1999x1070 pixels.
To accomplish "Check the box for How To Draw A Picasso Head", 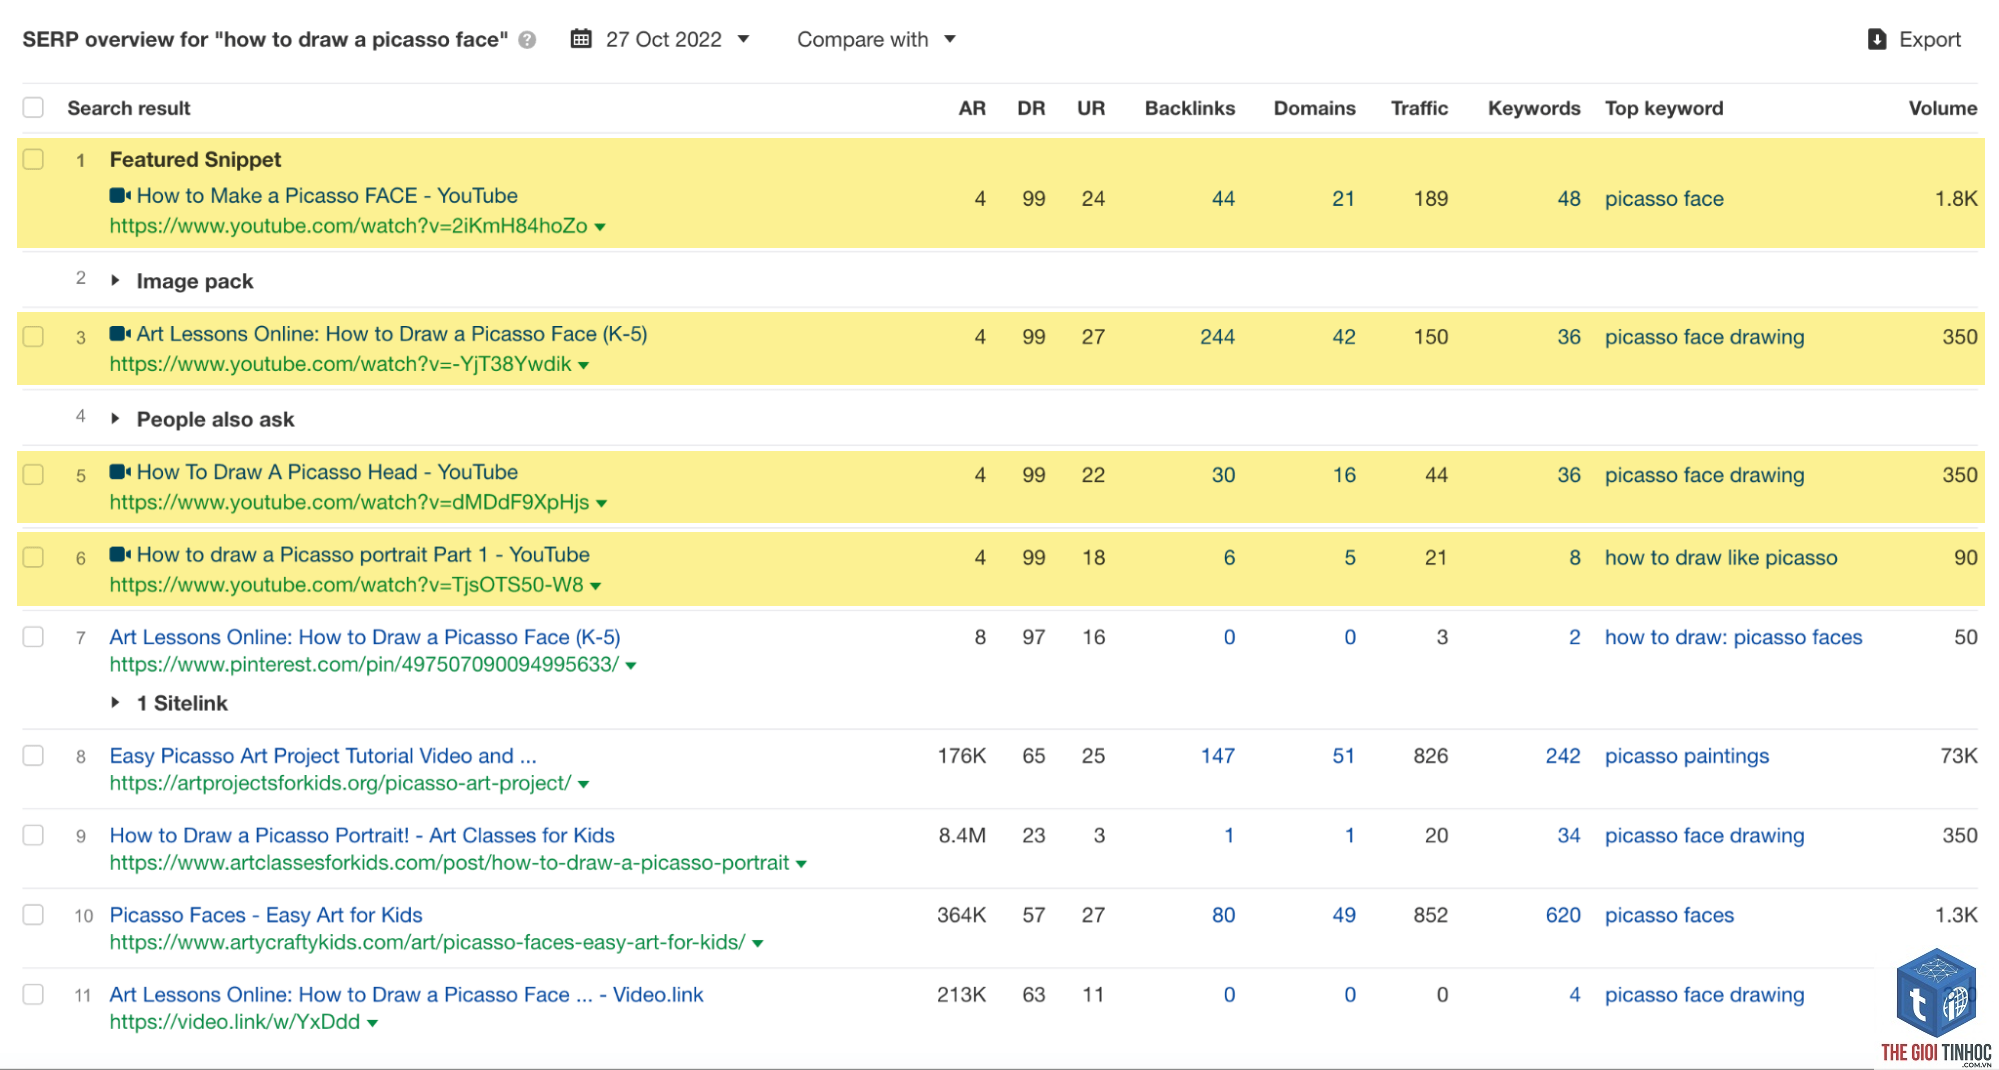I will [33, 474].
